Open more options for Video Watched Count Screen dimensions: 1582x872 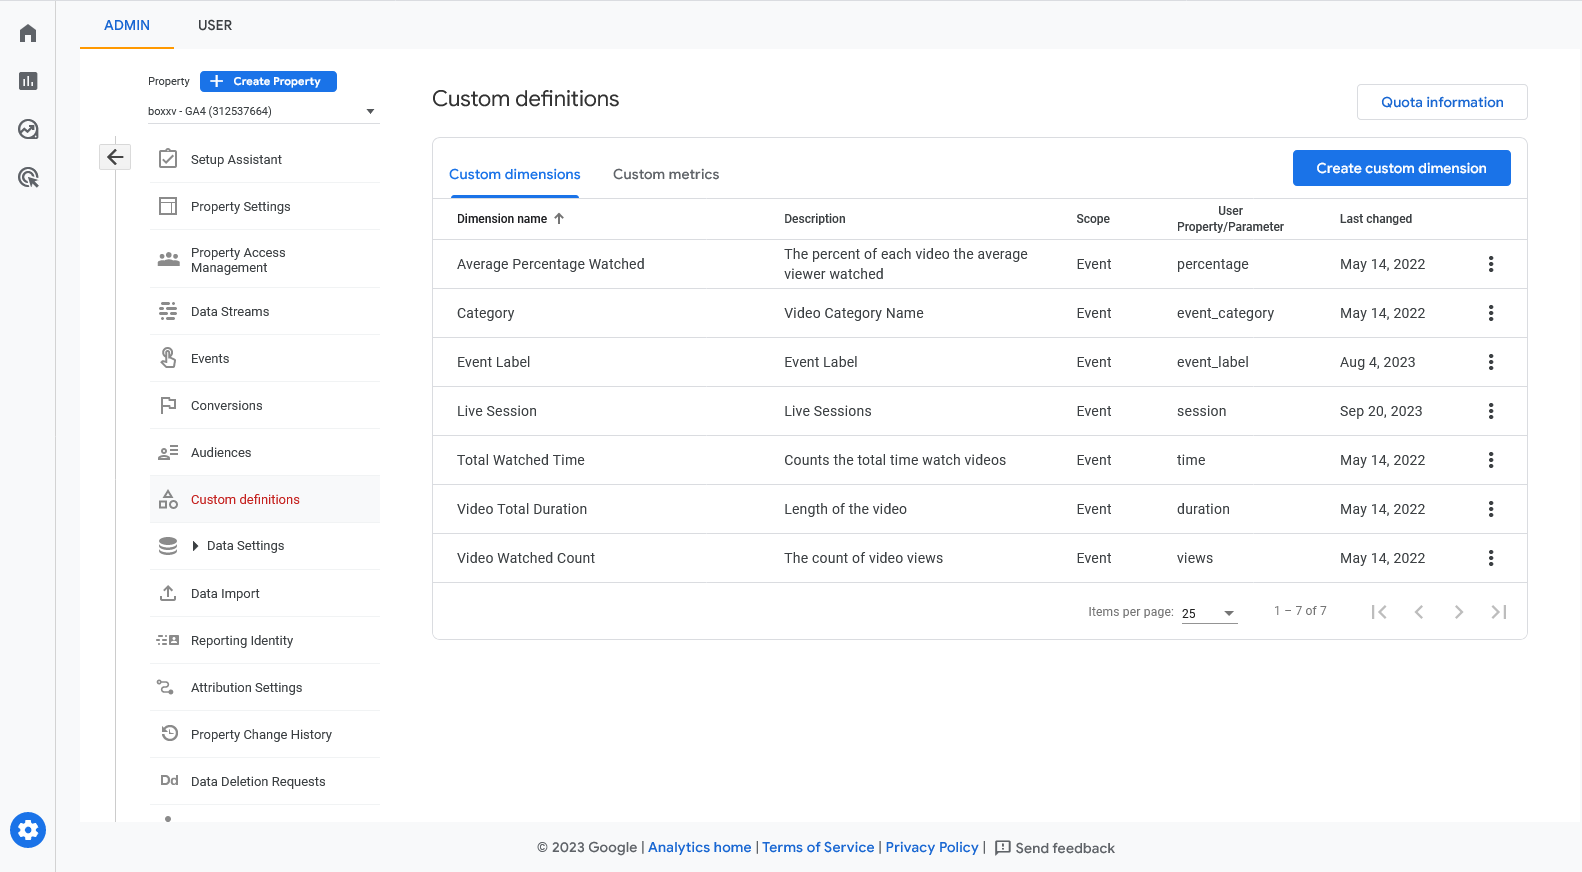pos(1491,558)
